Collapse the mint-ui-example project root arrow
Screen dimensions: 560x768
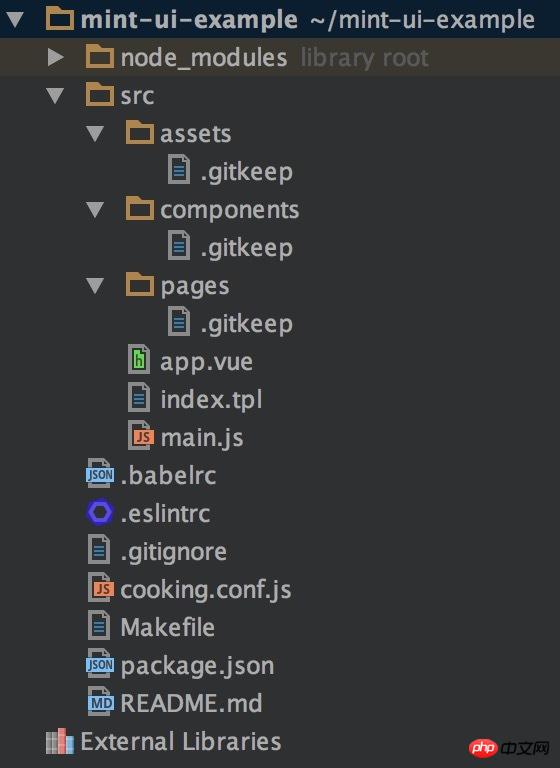[x=15, y=20]
